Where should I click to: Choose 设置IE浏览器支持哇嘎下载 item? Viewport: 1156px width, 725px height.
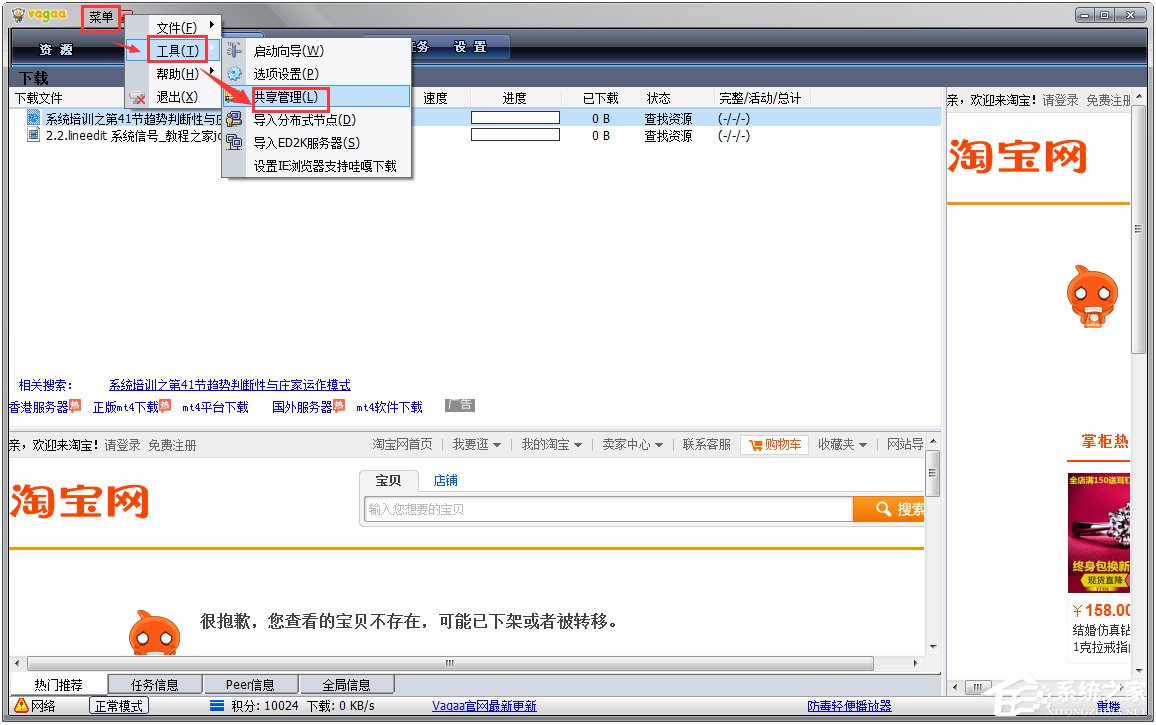click(325, 166)
